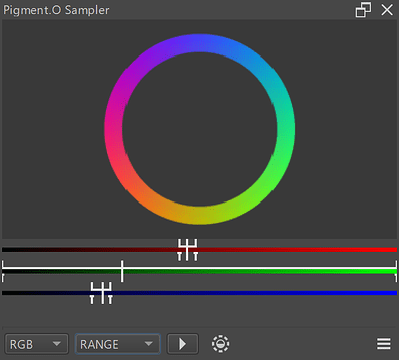Click the green channel slider handle
The width and height of the screenshot is (399, 360).
(x=122, y=271)
